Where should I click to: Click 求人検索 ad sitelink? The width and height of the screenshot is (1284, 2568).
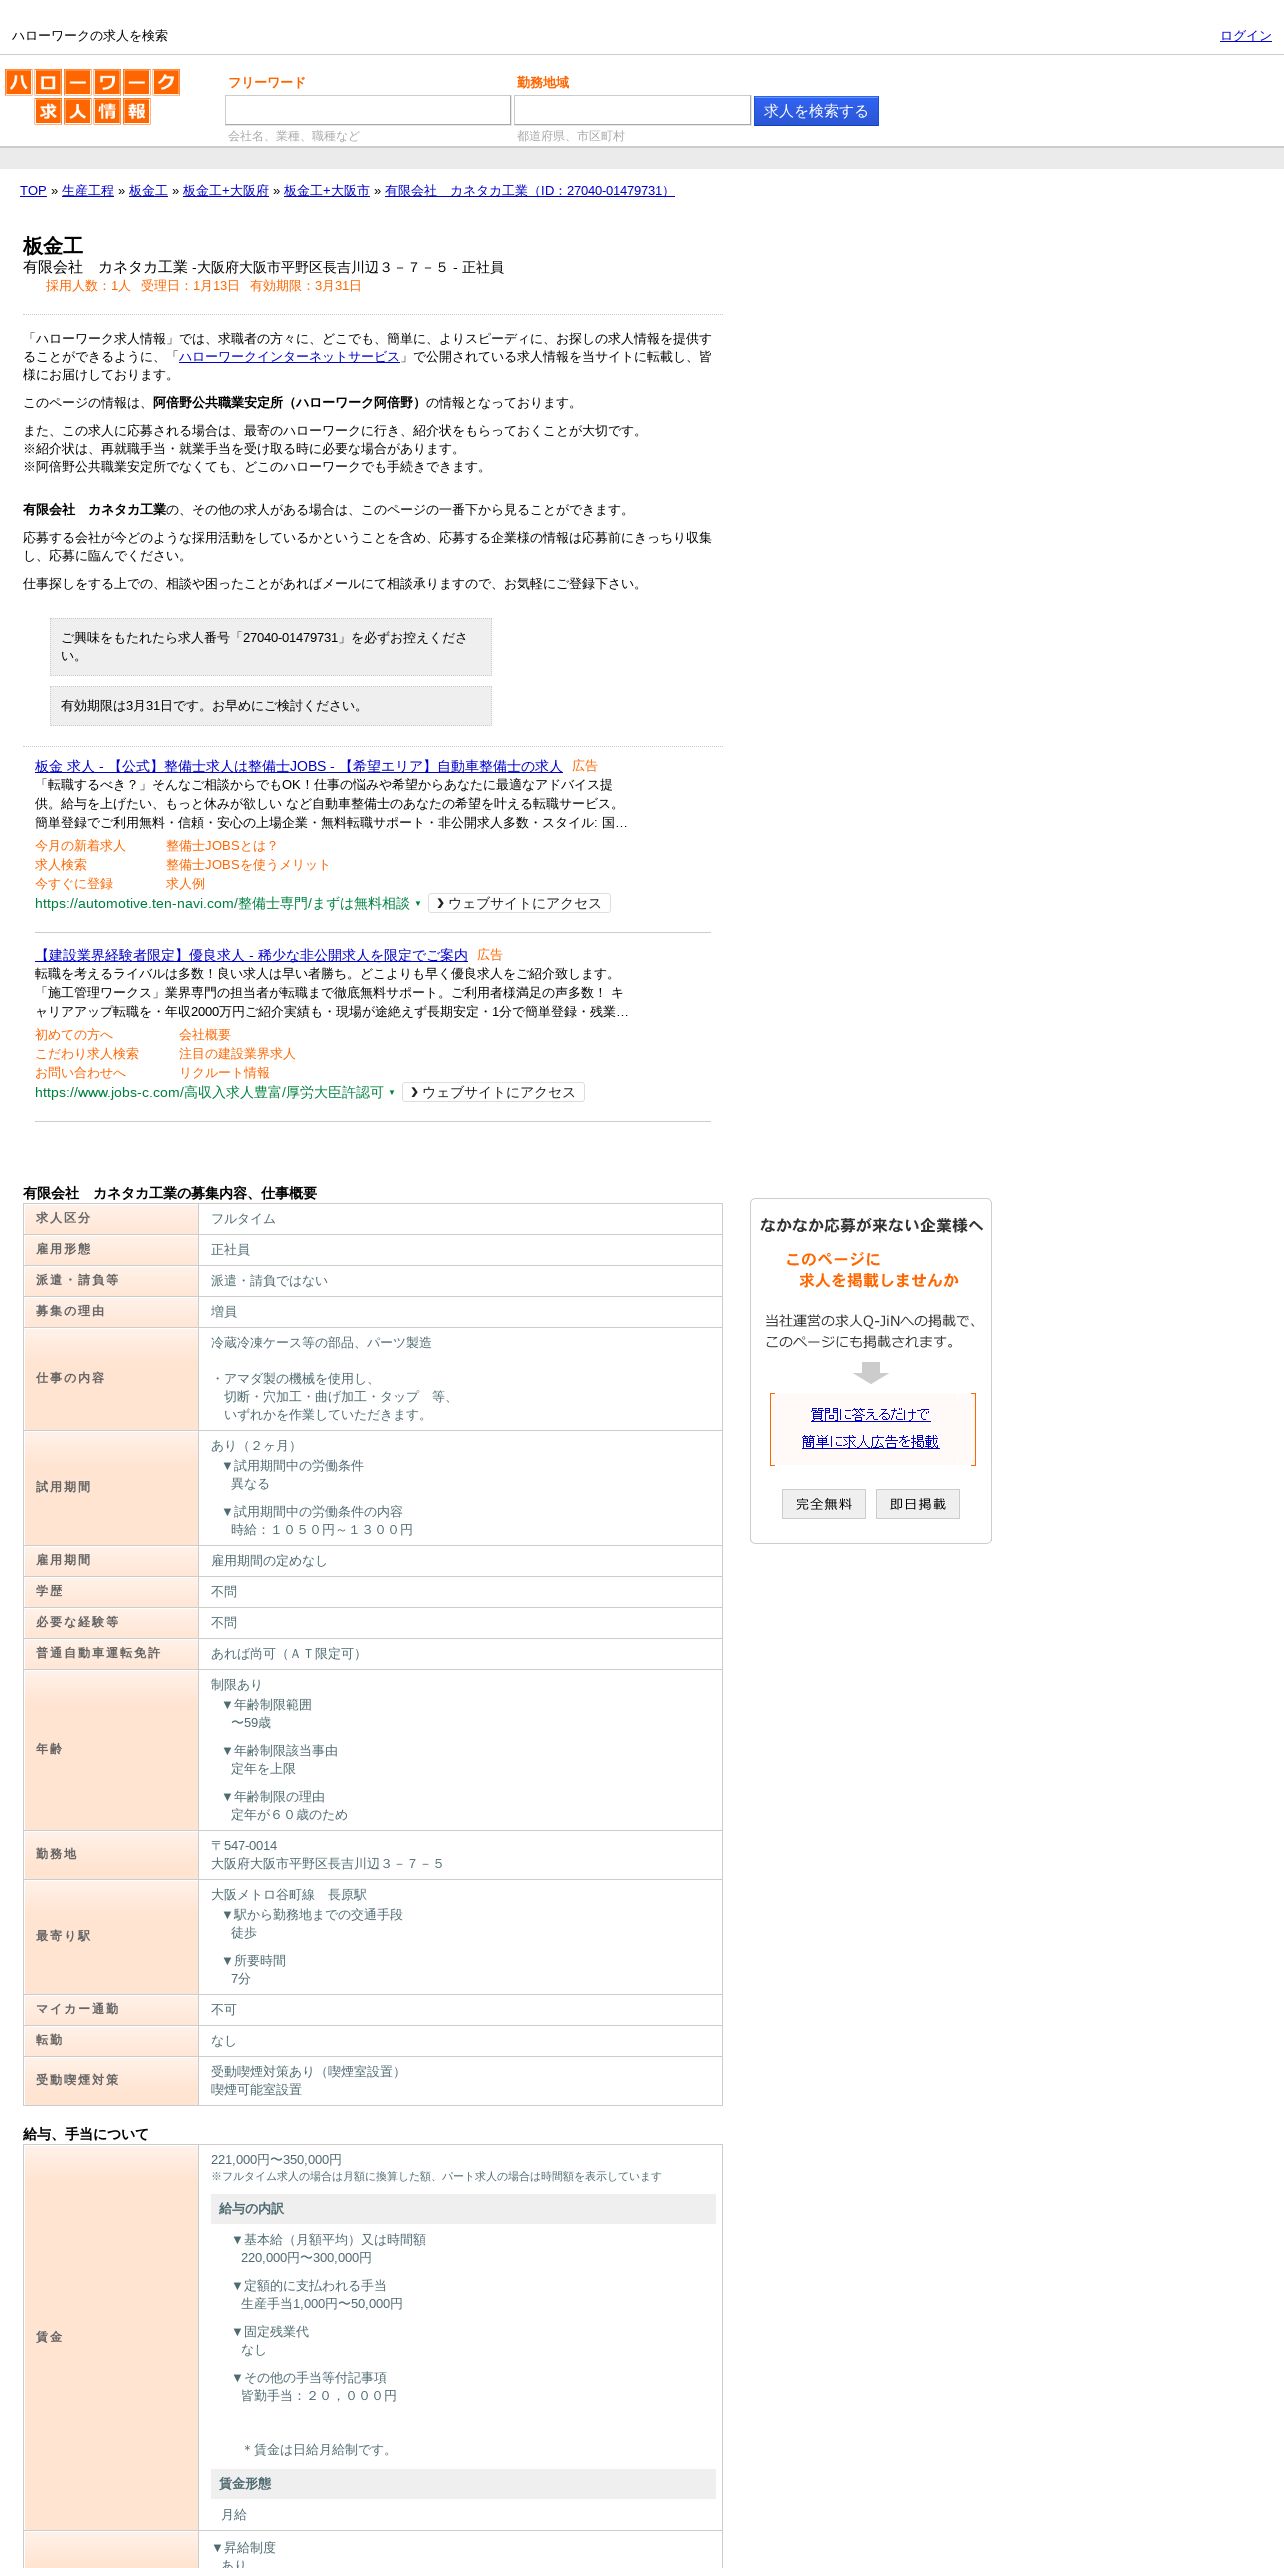[x=61, y=865]
